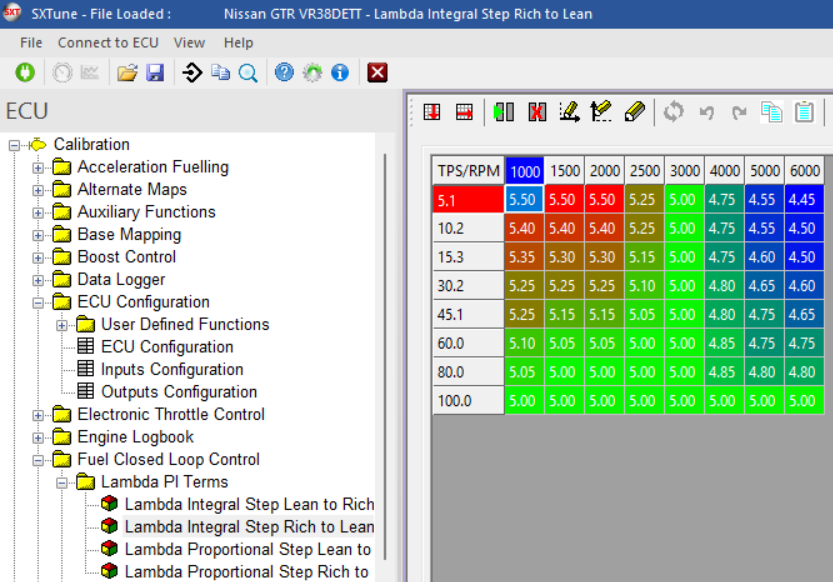Click the red X close file icon
833x582 pixels.
(377, 72)
